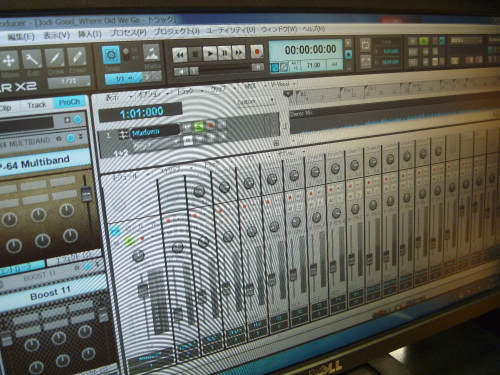This screenshot has width=500, height=375.
Task: Expand the Custom track control dropdown
Action: (x=255, y=101)
